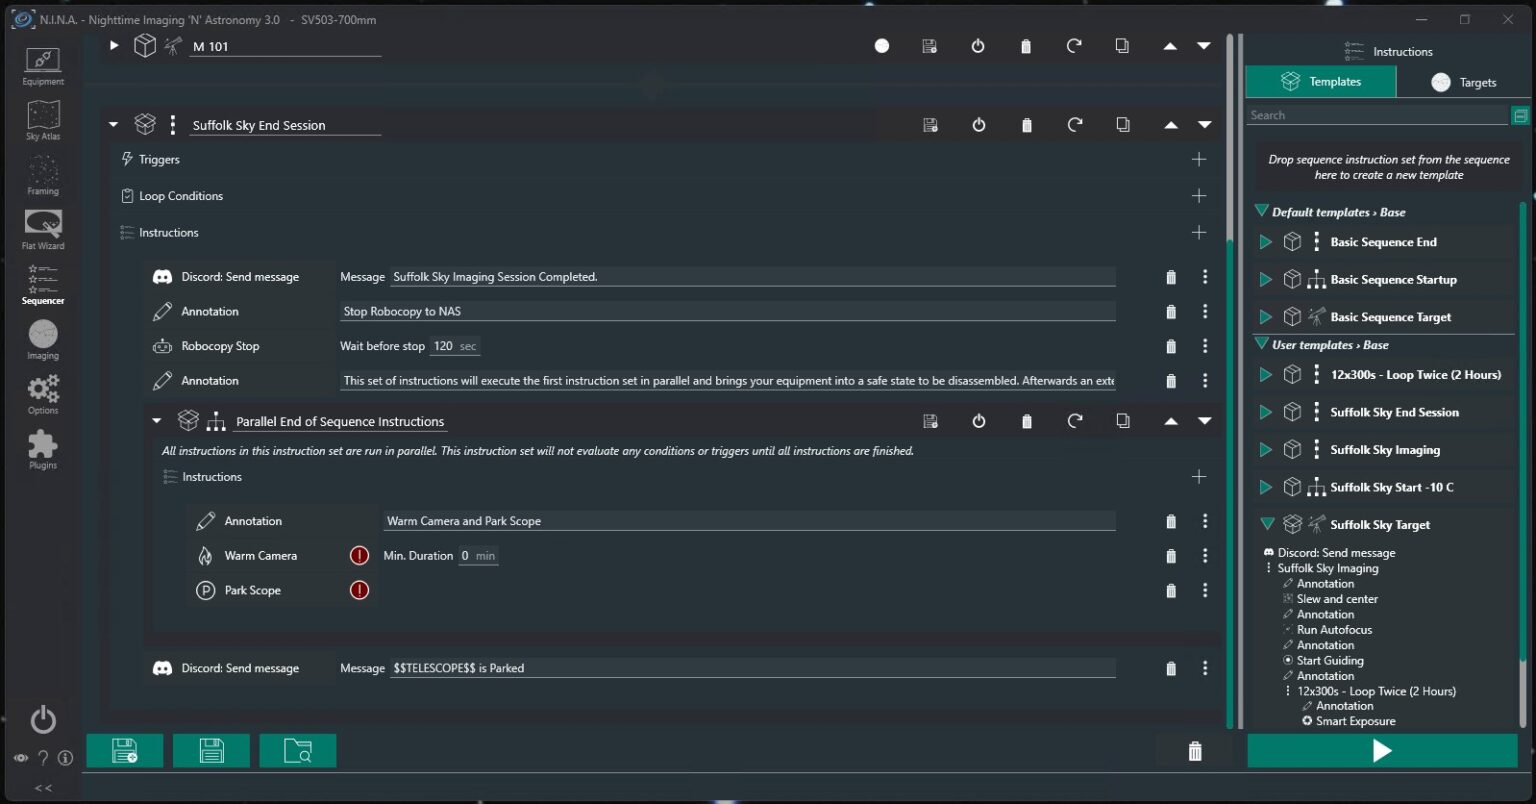The height and width of the screenshot is (804, 1536).
Task: Toggle power on Suffolk Sky End Session
Action: click(x=979, y=125)
